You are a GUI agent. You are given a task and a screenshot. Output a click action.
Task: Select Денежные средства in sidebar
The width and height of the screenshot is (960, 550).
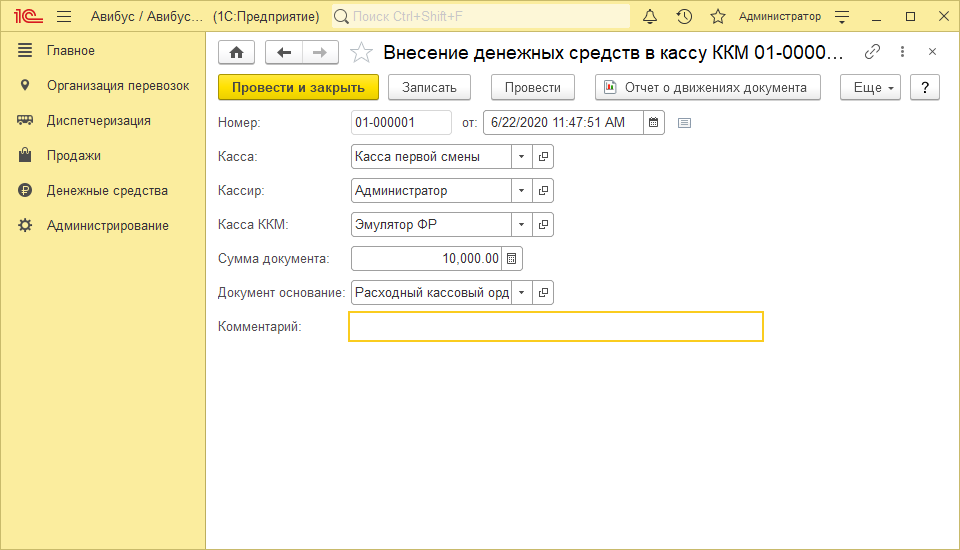click(x=107, y=191)
